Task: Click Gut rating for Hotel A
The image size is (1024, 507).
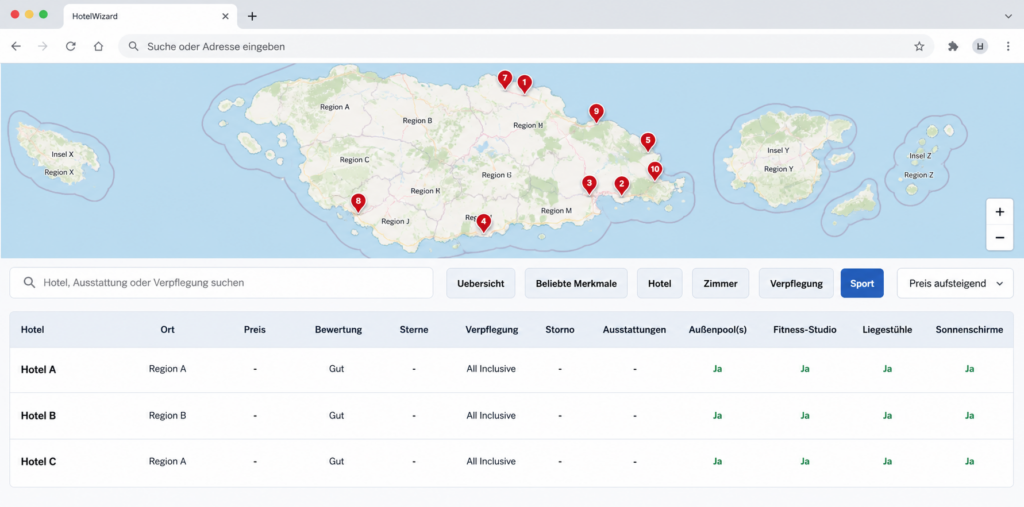Action: [336, 369]
